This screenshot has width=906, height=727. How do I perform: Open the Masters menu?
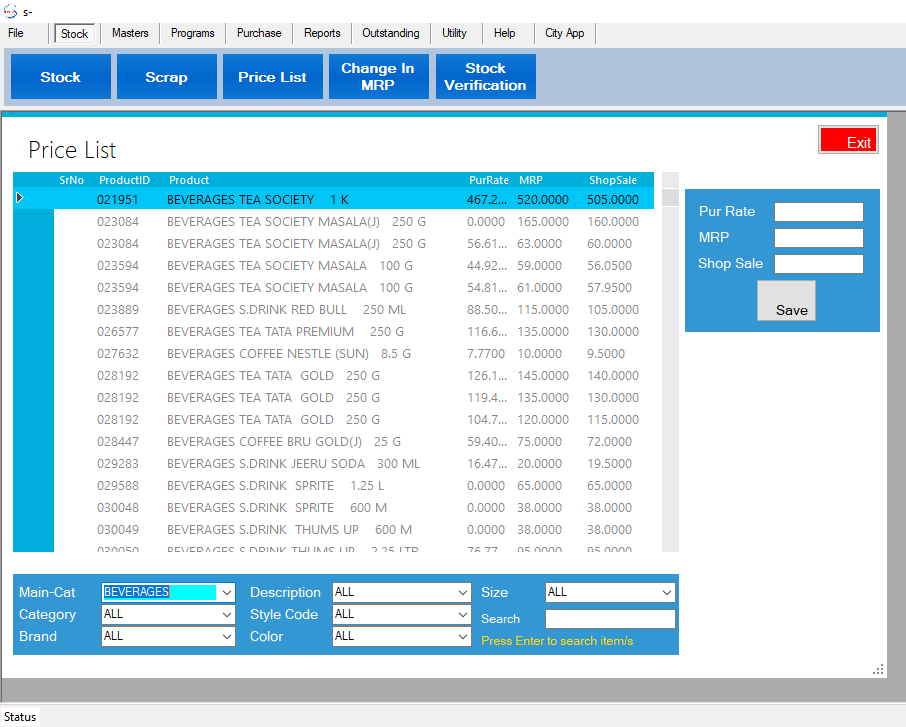coord(130,33)
